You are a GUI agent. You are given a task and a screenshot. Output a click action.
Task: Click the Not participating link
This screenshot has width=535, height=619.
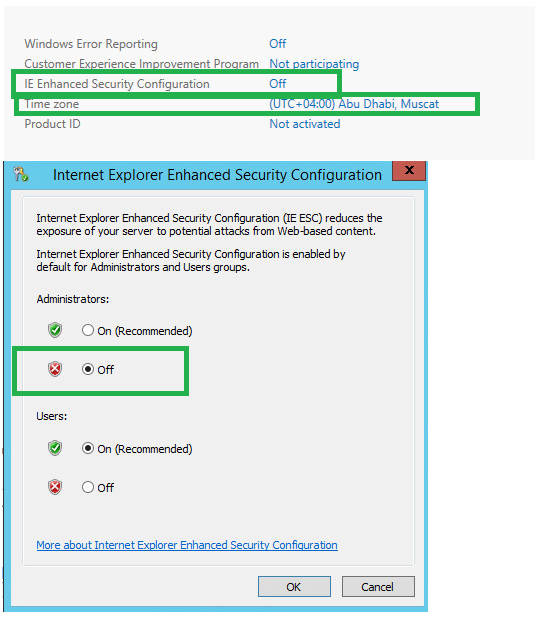coord(314,64)
